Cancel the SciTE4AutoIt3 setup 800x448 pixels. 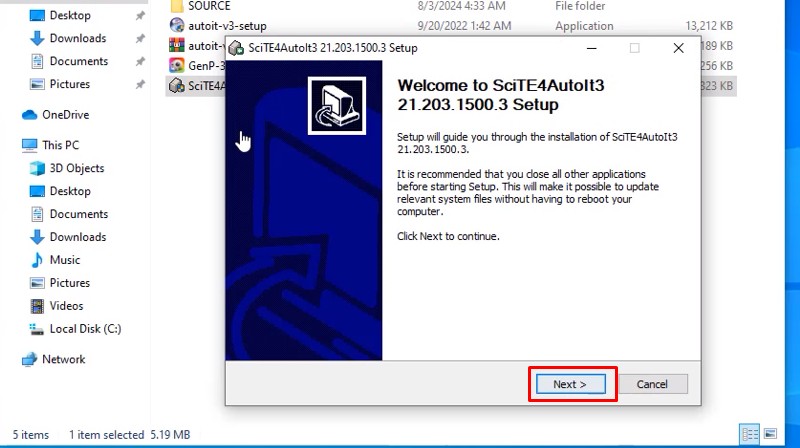652,384
